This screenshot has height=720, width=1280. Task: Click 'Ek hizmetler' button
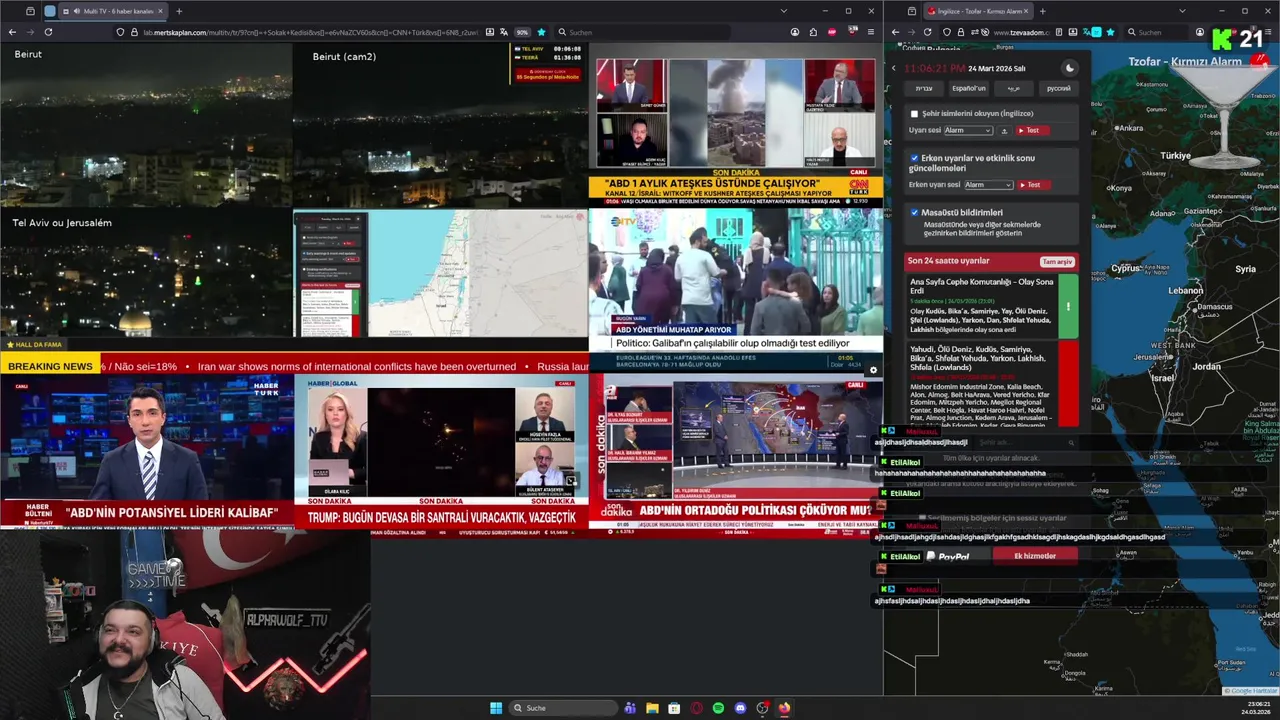click(1035, 556)
